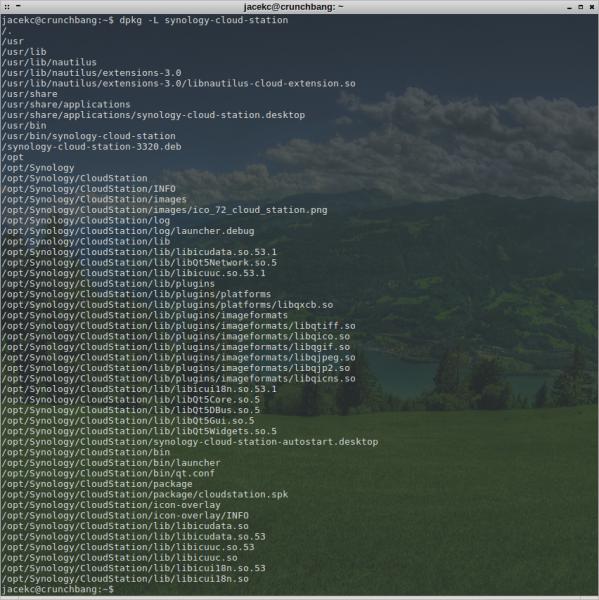Click the libqgif.so line

coord(176,347)
